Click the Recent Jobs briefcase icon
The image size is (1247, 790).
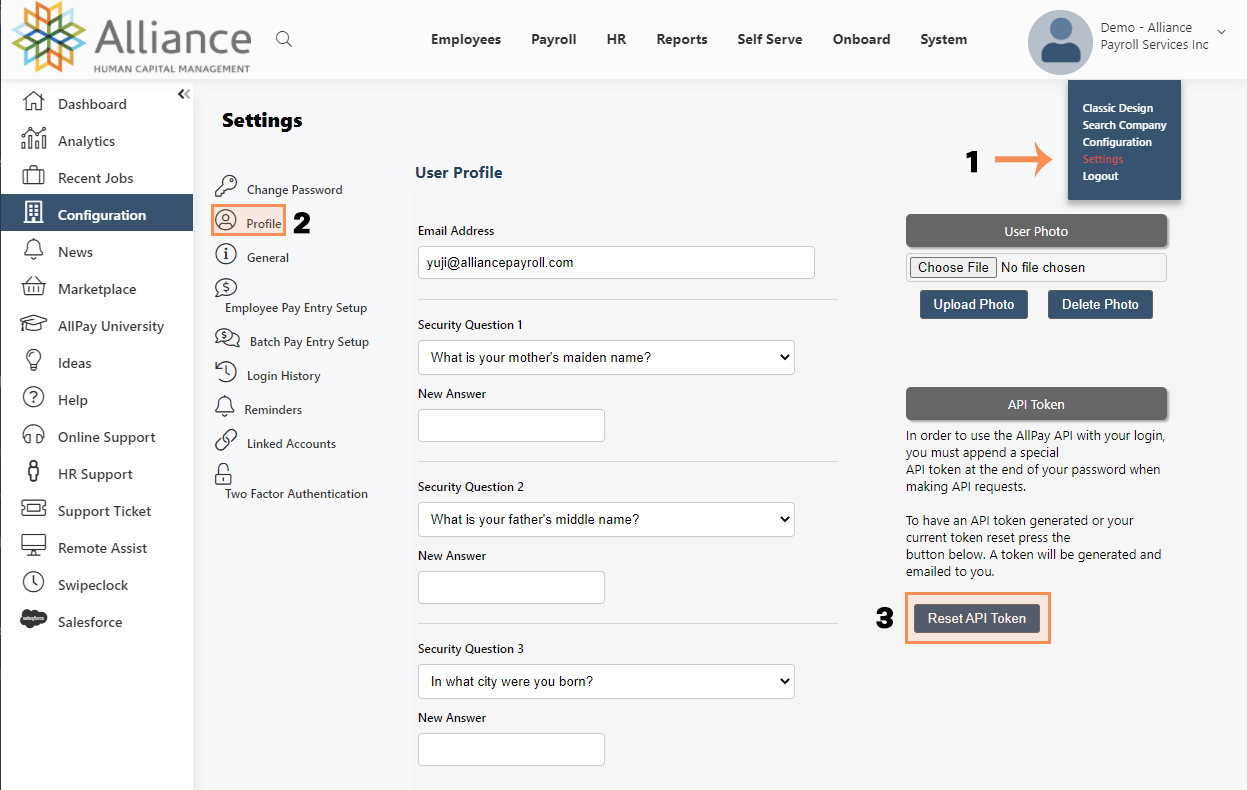click(x=34, y=177)
